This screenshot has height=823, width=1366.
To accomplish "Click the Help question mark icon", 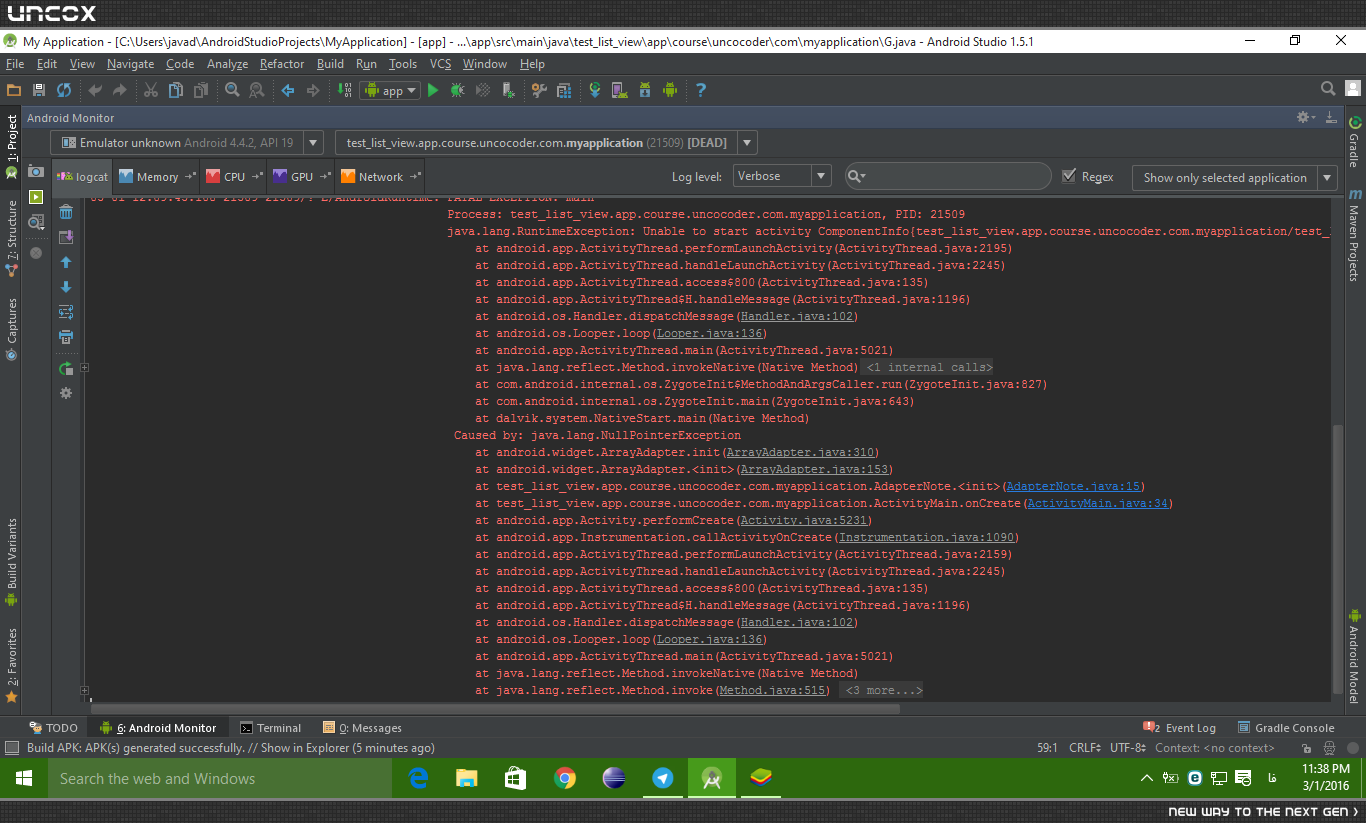I will pos(700,90).
